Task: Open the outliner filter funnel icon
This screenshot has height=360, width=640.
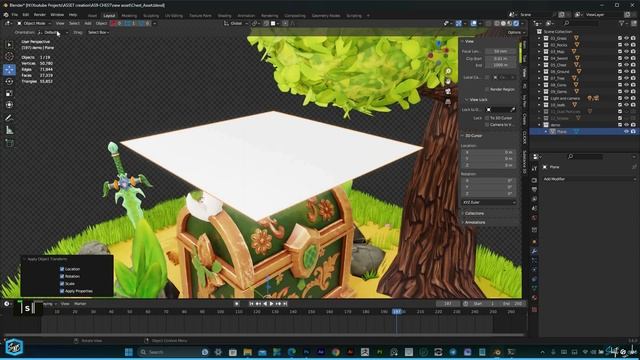Action: click(622, 24)
